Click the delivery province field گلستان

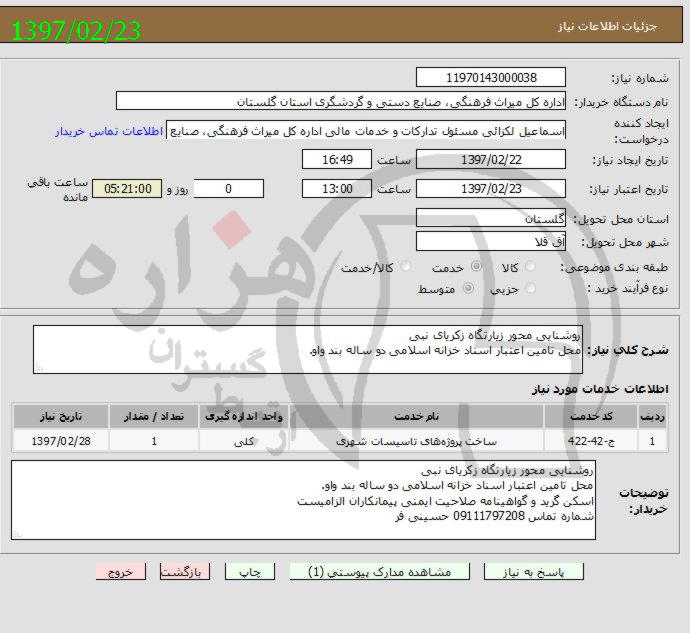491,218
